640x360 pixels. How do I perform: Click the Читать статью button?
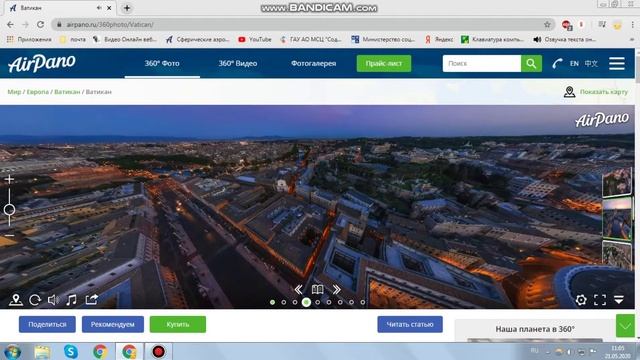point(410,324)
